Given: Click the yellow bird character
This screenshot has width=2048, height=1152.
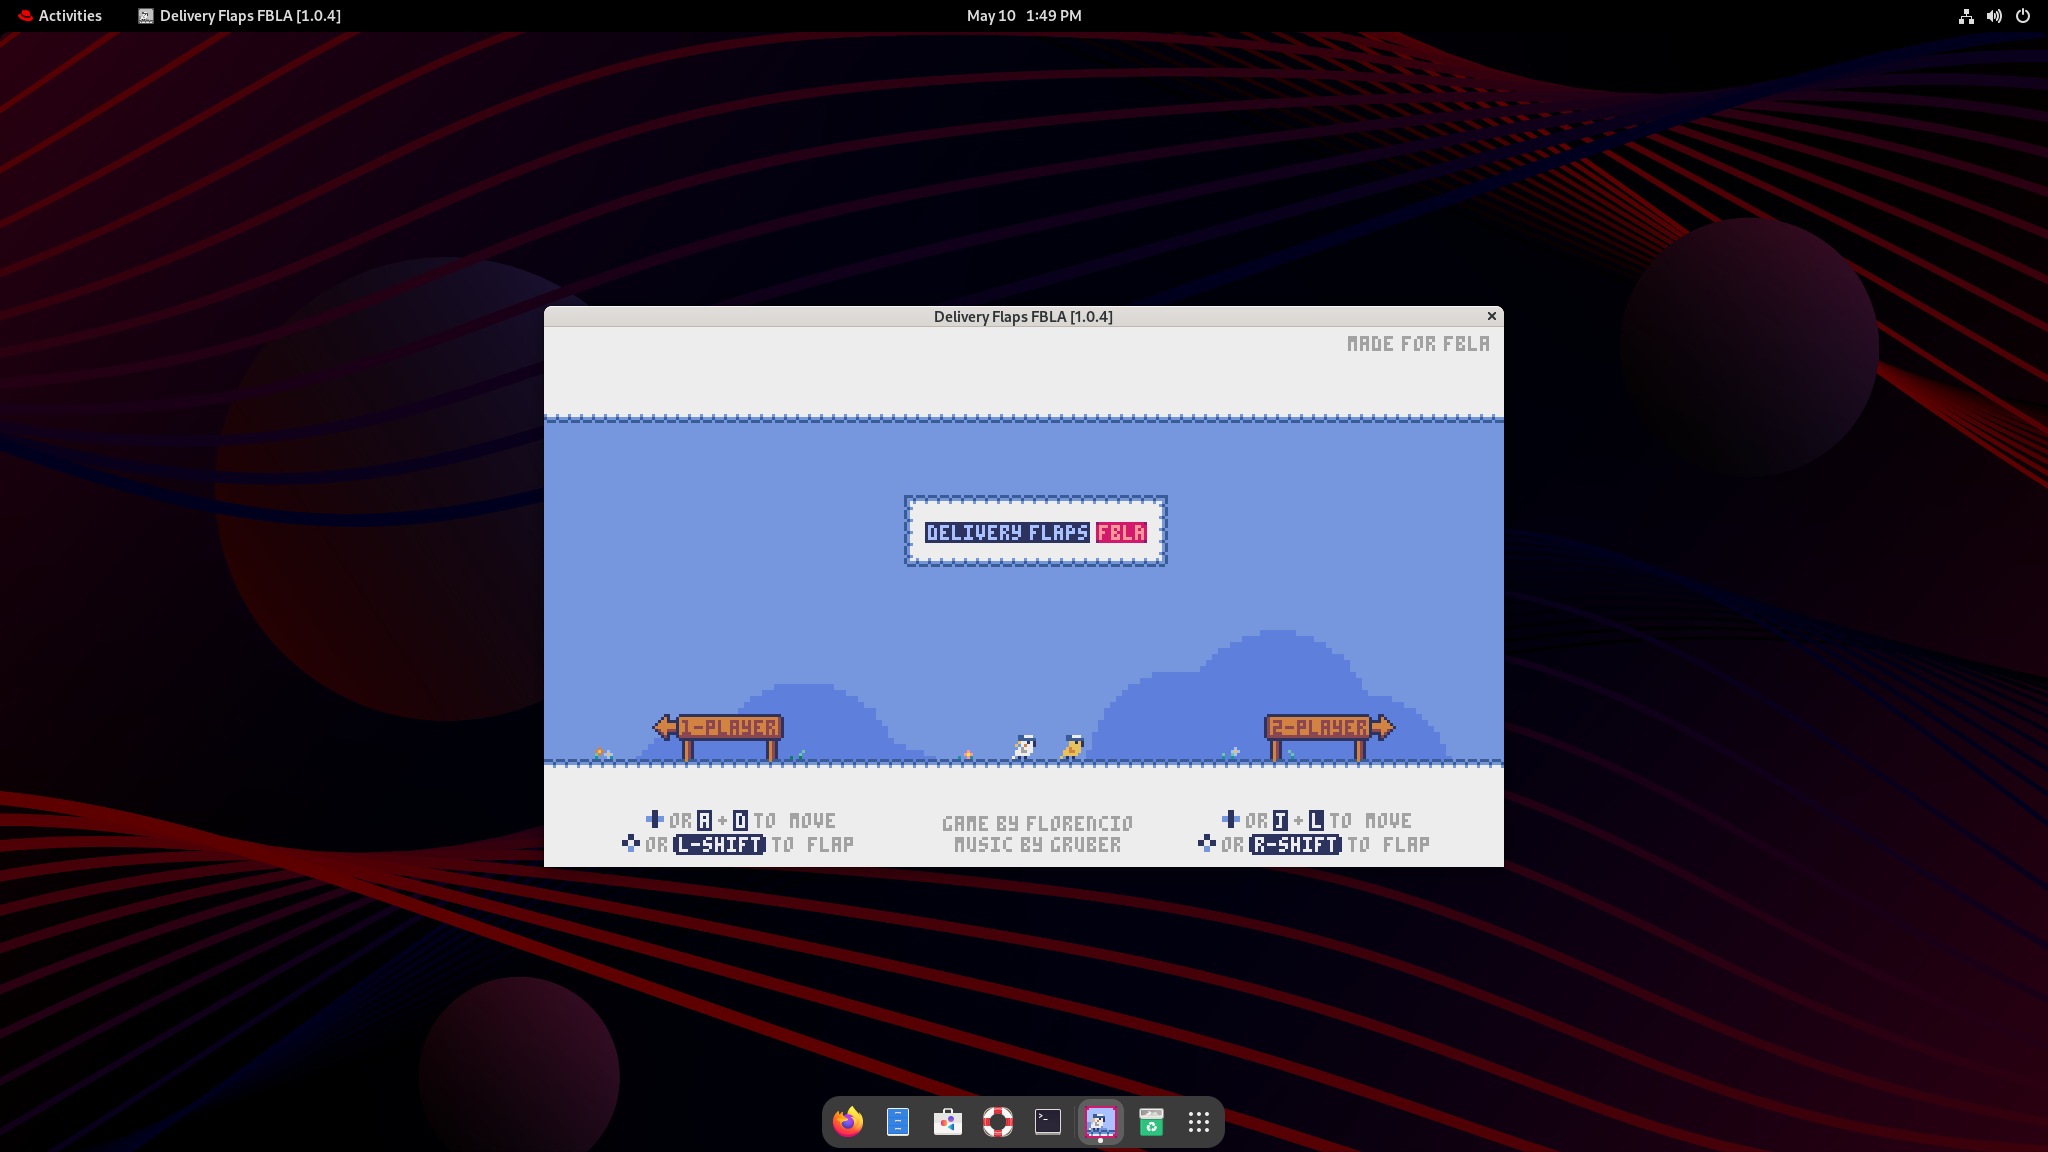Looking at the screenshot, I should [x=1073, y=747].
